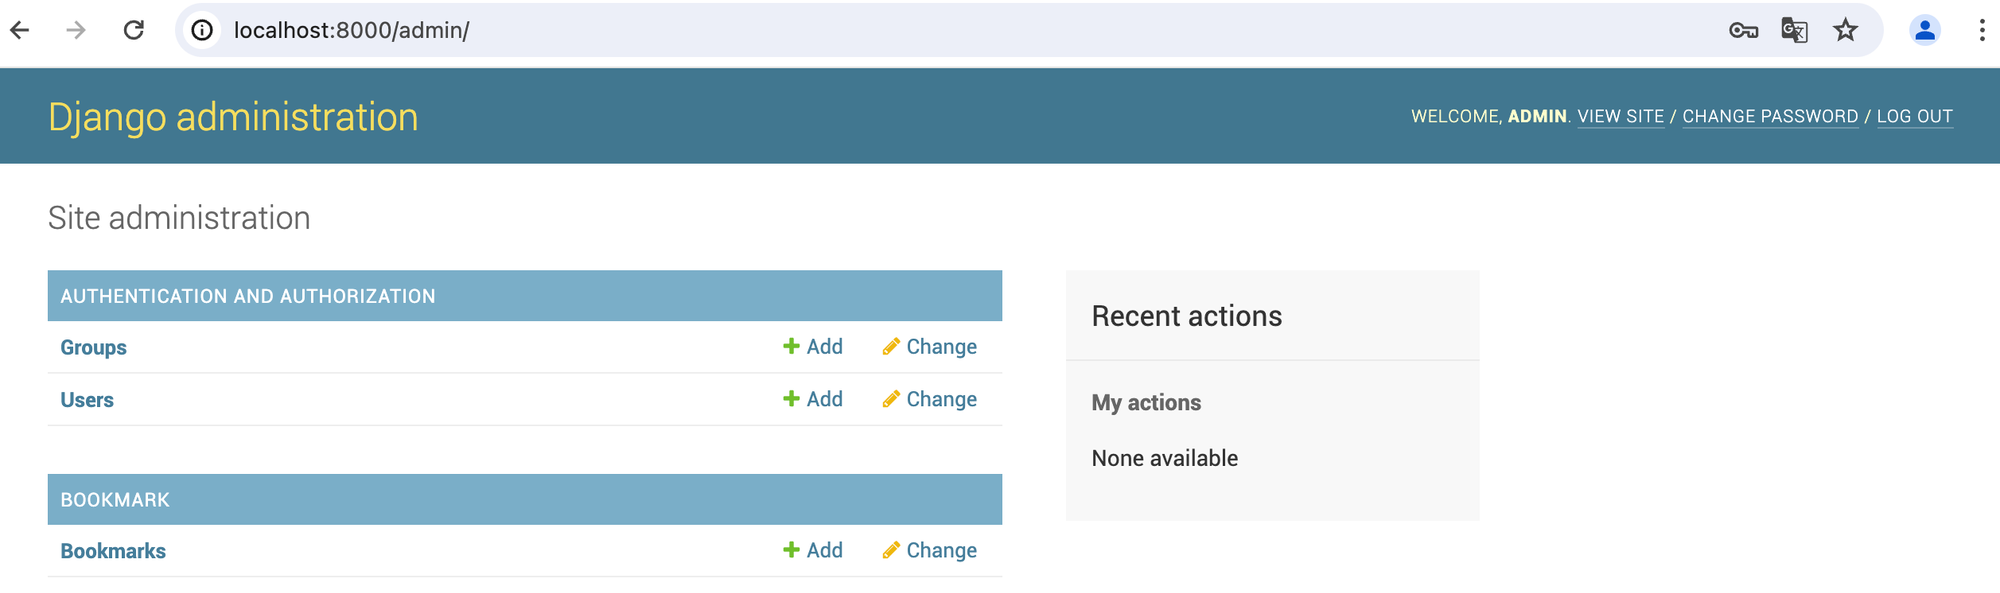The image size is (2000, 593).
Task: Click the browser back arrow icon
Action: [x=20, y=30]
